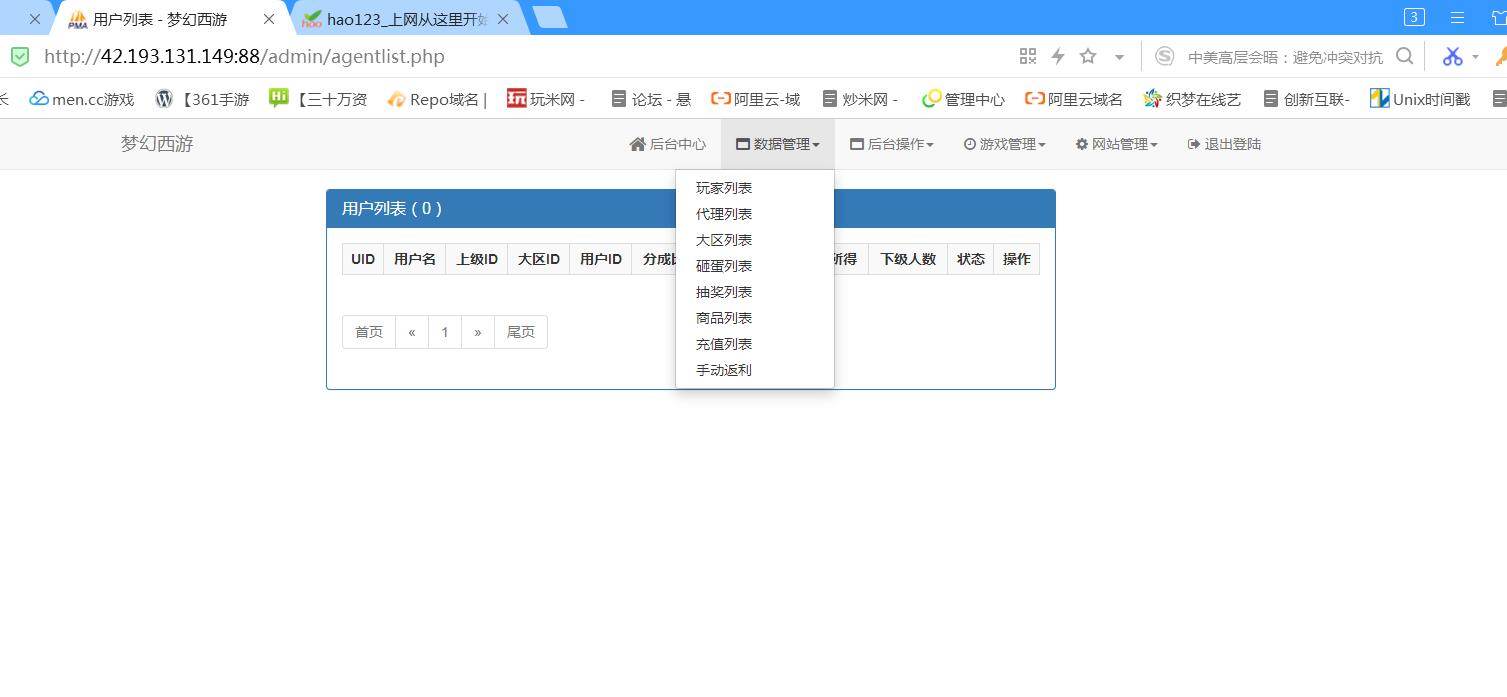Go to 后台中心 home link
1507x697 pixels.
tap(667, 144)
